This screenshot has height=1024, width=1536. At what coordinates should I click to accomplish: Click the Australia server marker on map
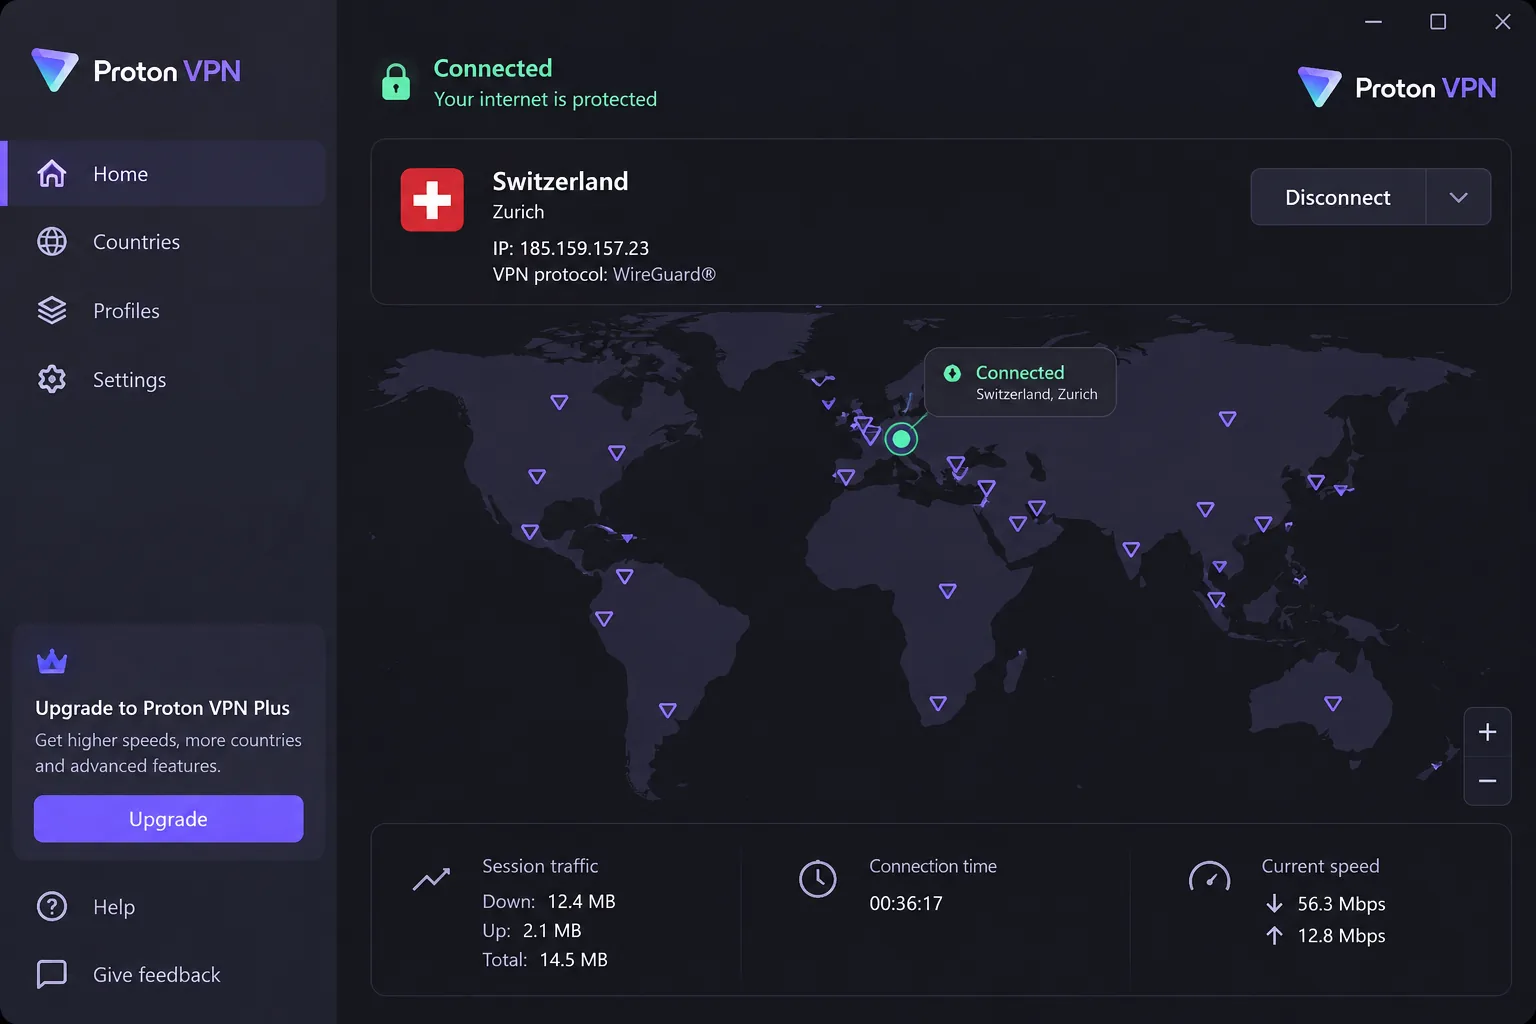[x=1332, y=704]
